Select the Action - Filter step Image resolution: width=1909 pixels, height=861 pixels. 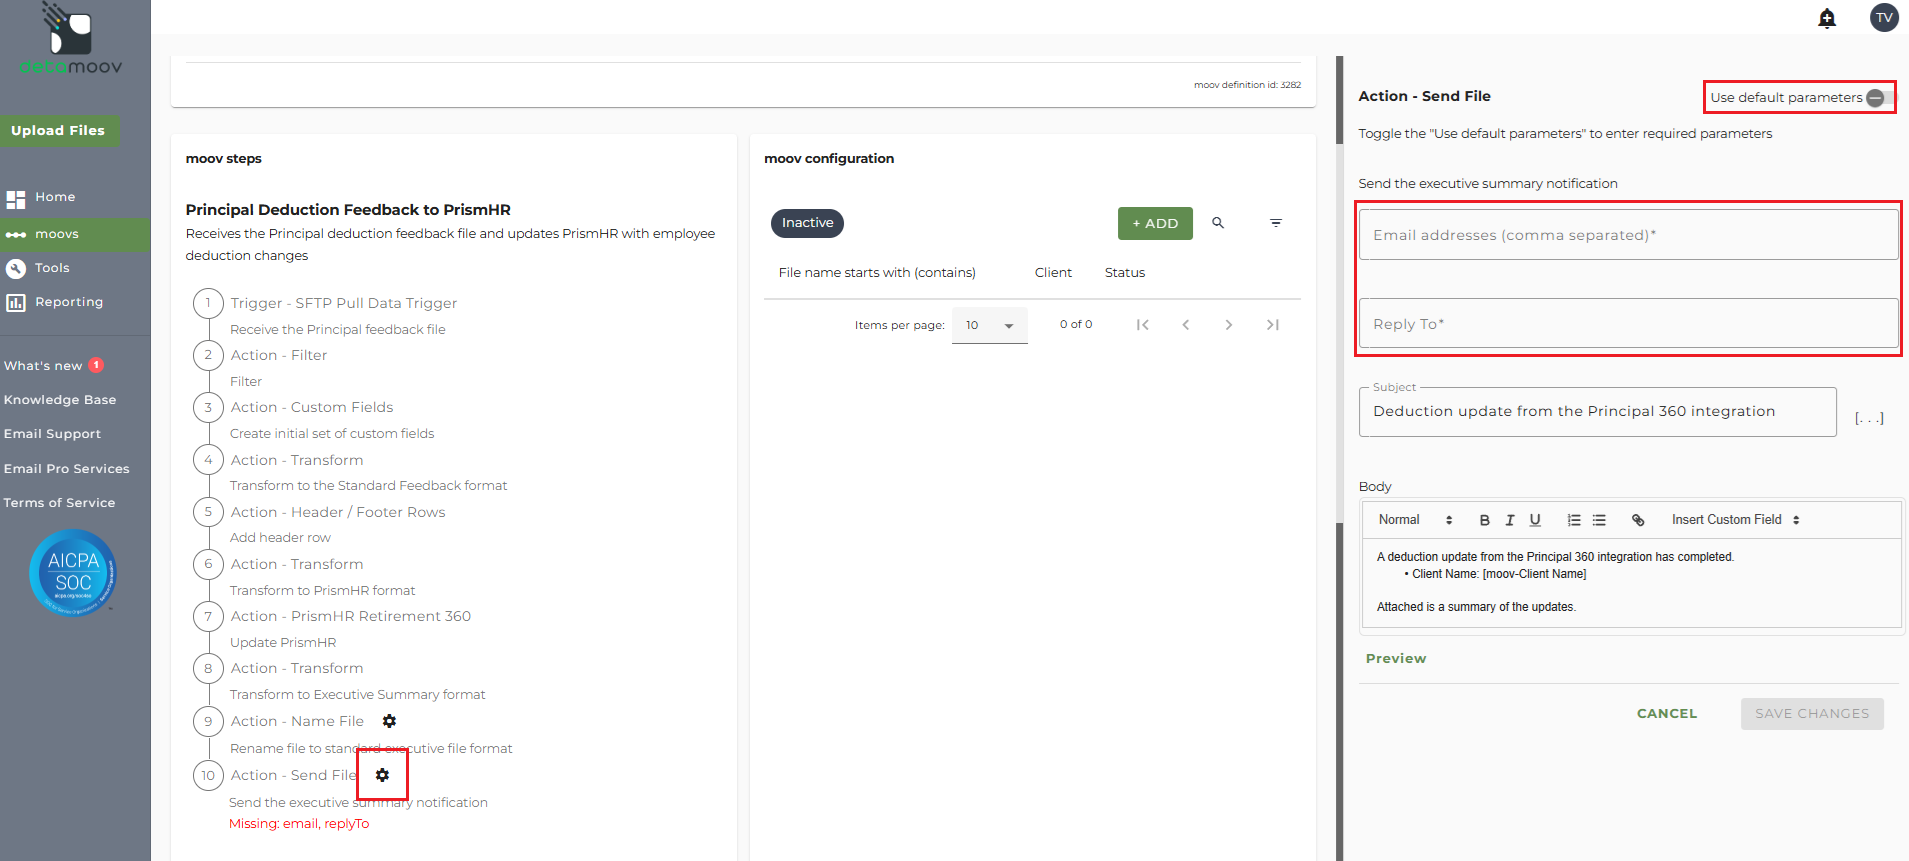[x=279, y=355]
